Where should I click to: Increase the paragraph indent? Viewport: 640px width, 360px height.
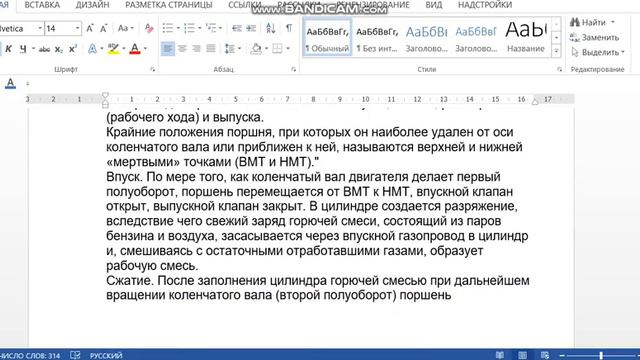pyautogui.click(x=251, y=28)
